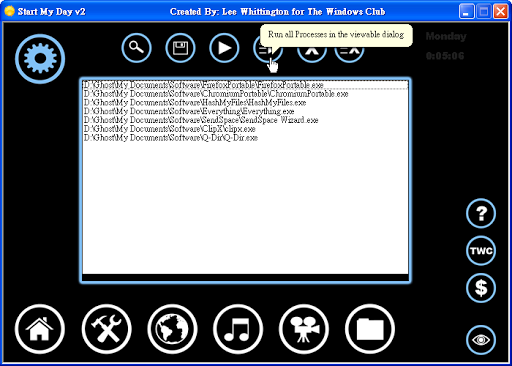Screen dimensions: 512x366
Task: Click the magnifying glass search icon
Action: [x=136, y=48]
